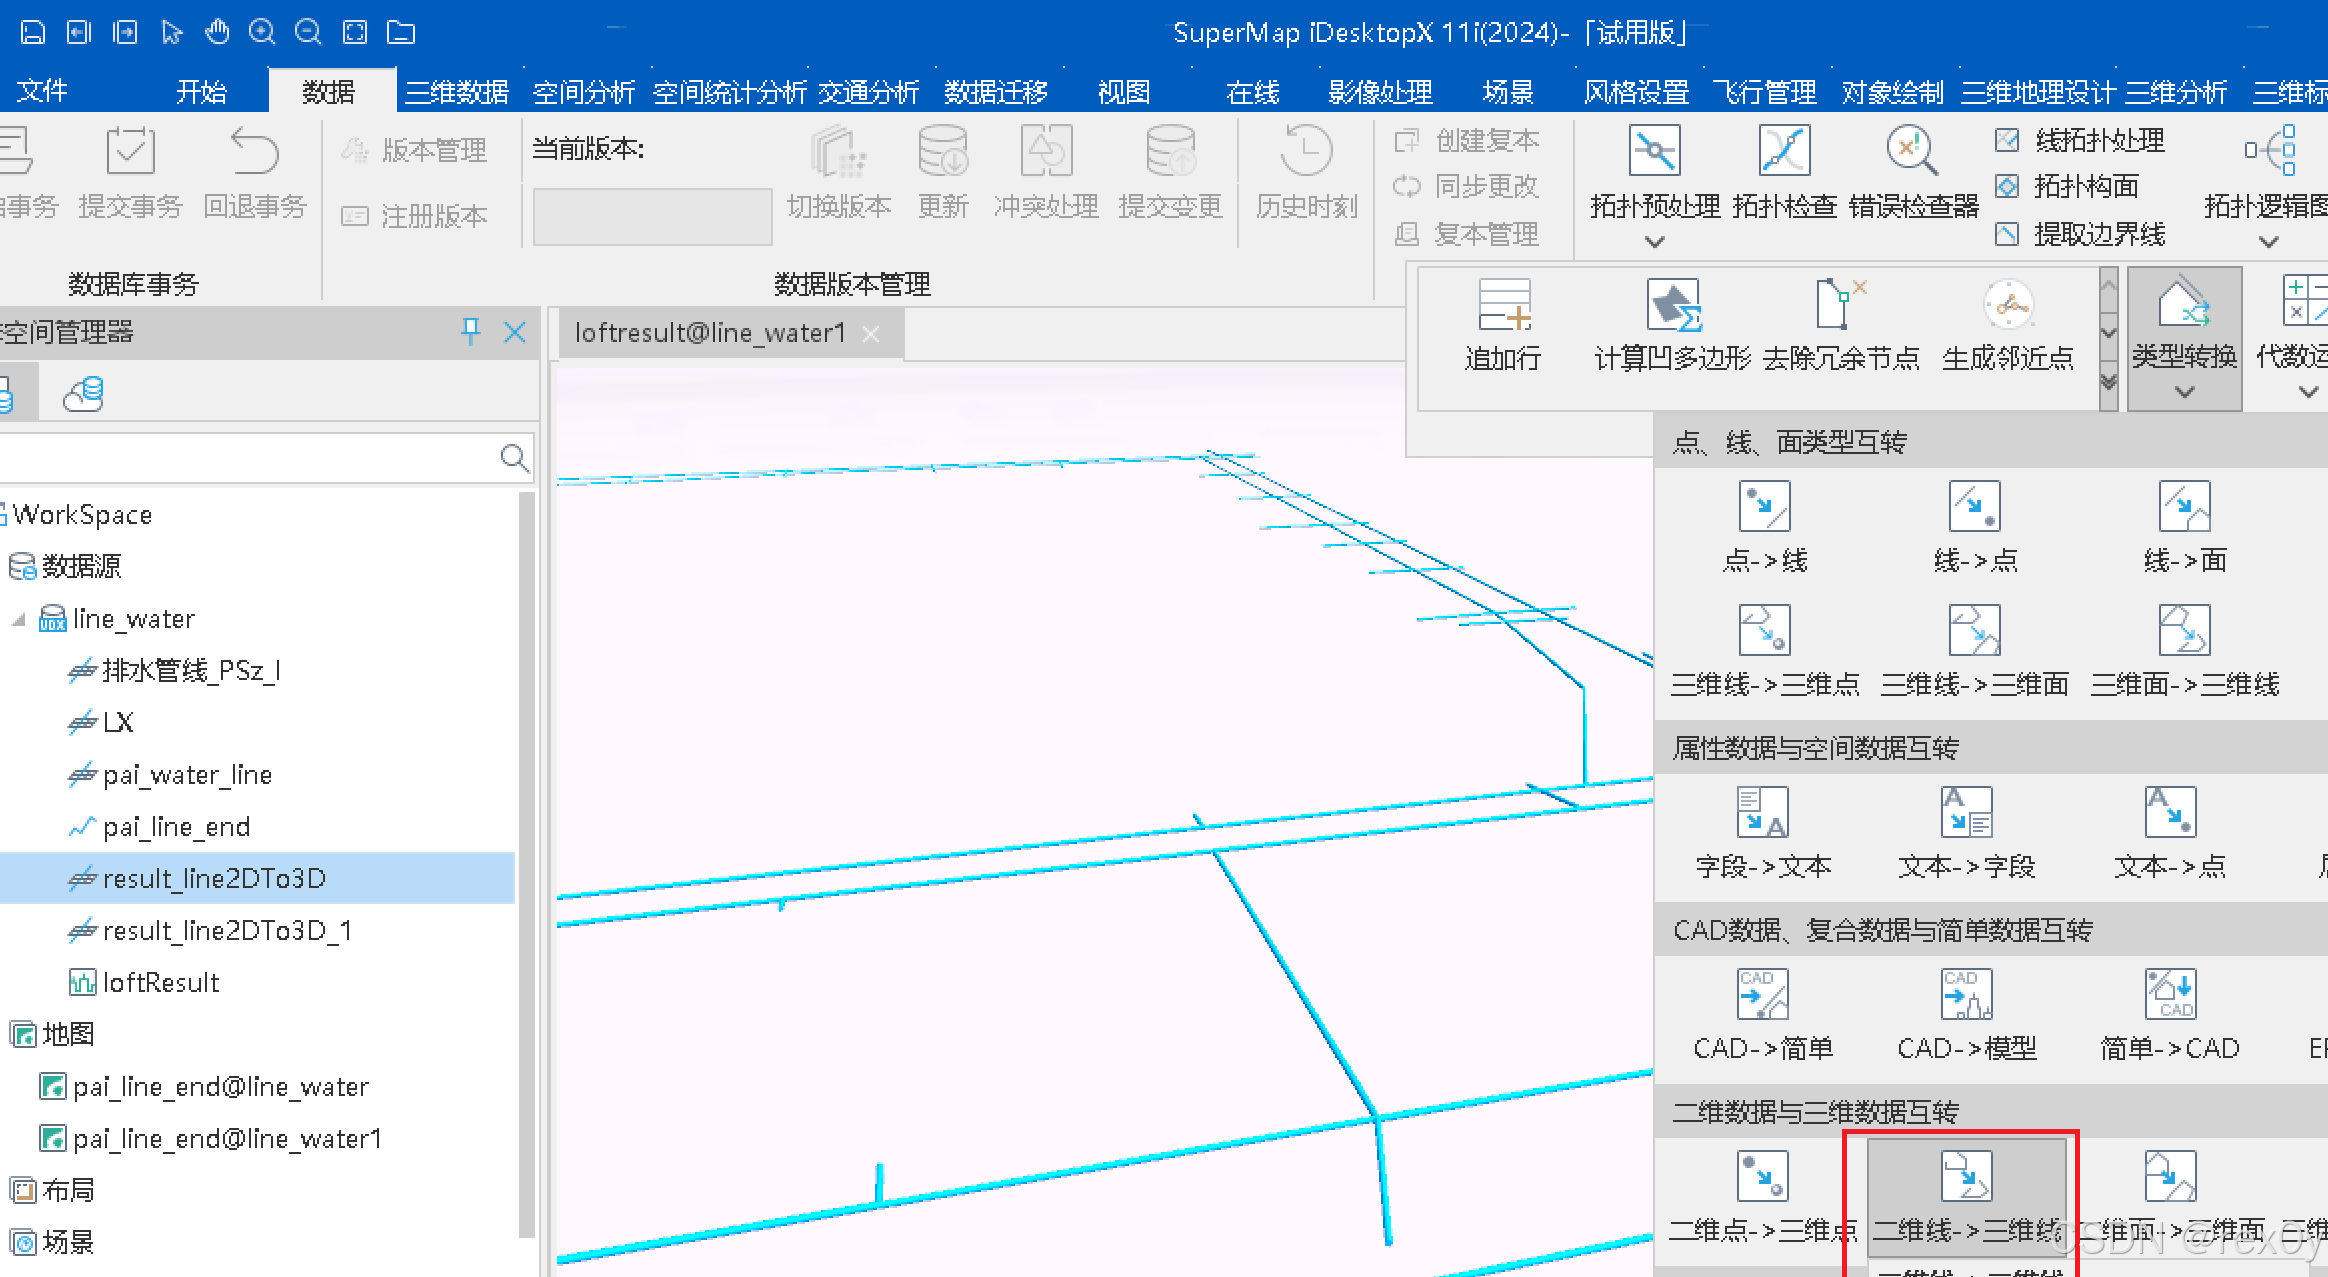Expand the 类型转换 dropdown button
The height and width of the screenshot is (1277, 2328).
click(x=2184, y=392)
